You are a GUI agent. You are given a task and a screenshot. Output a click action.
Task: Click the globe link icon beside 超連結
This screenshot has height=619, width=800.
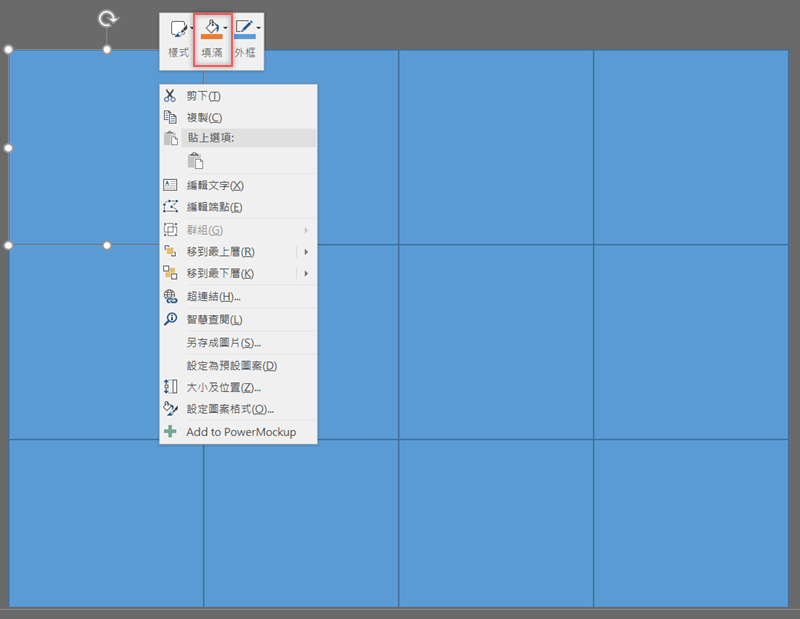click(170, 296)
